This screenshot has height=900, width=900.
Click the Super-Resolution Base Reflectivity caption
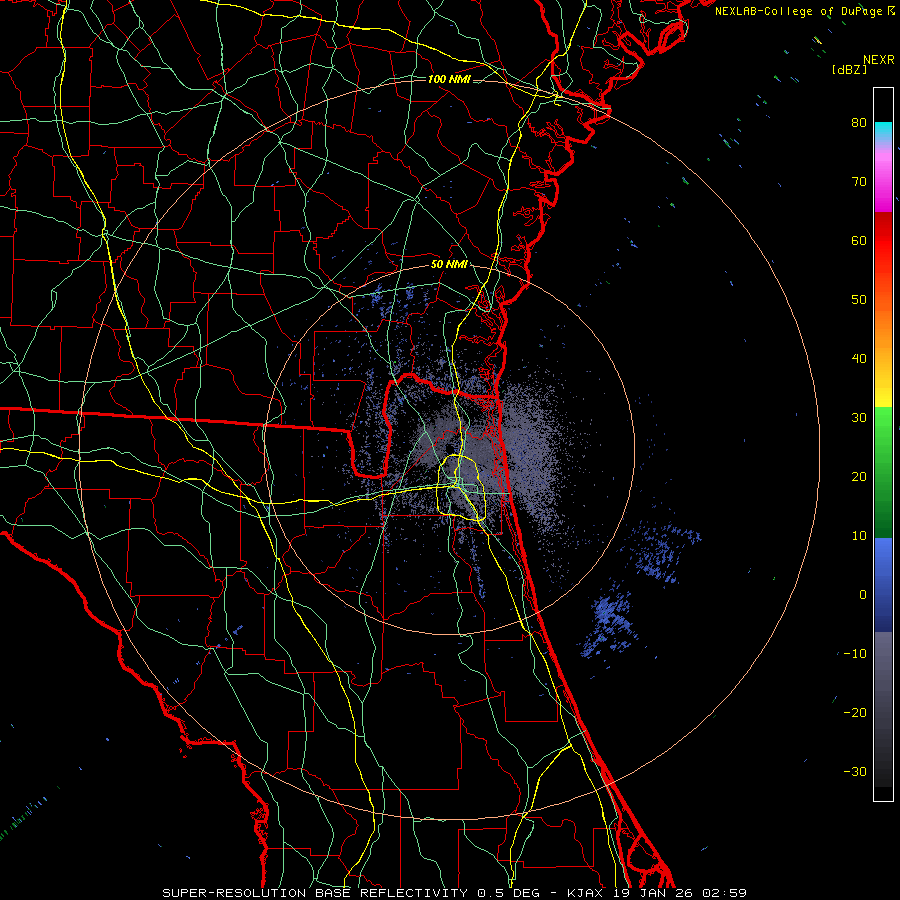455,893
